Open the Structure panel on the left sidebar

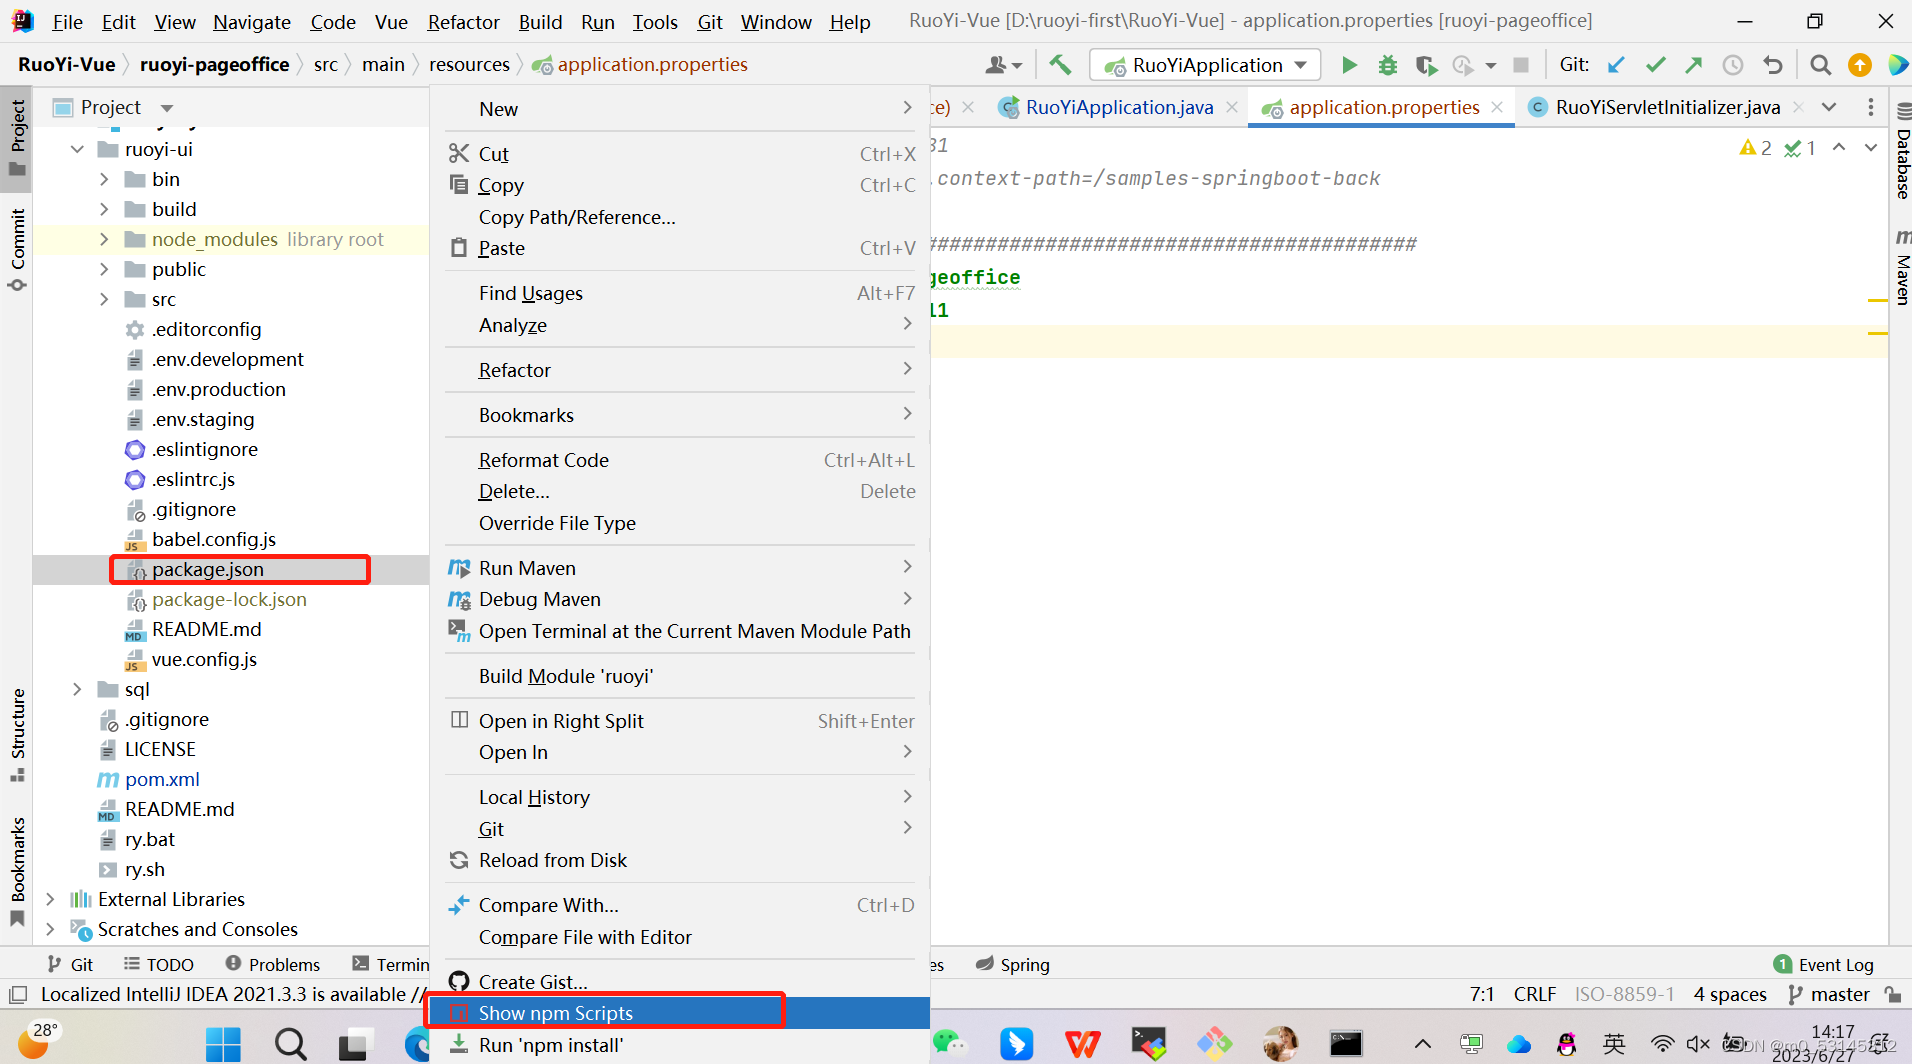(16, 730)
